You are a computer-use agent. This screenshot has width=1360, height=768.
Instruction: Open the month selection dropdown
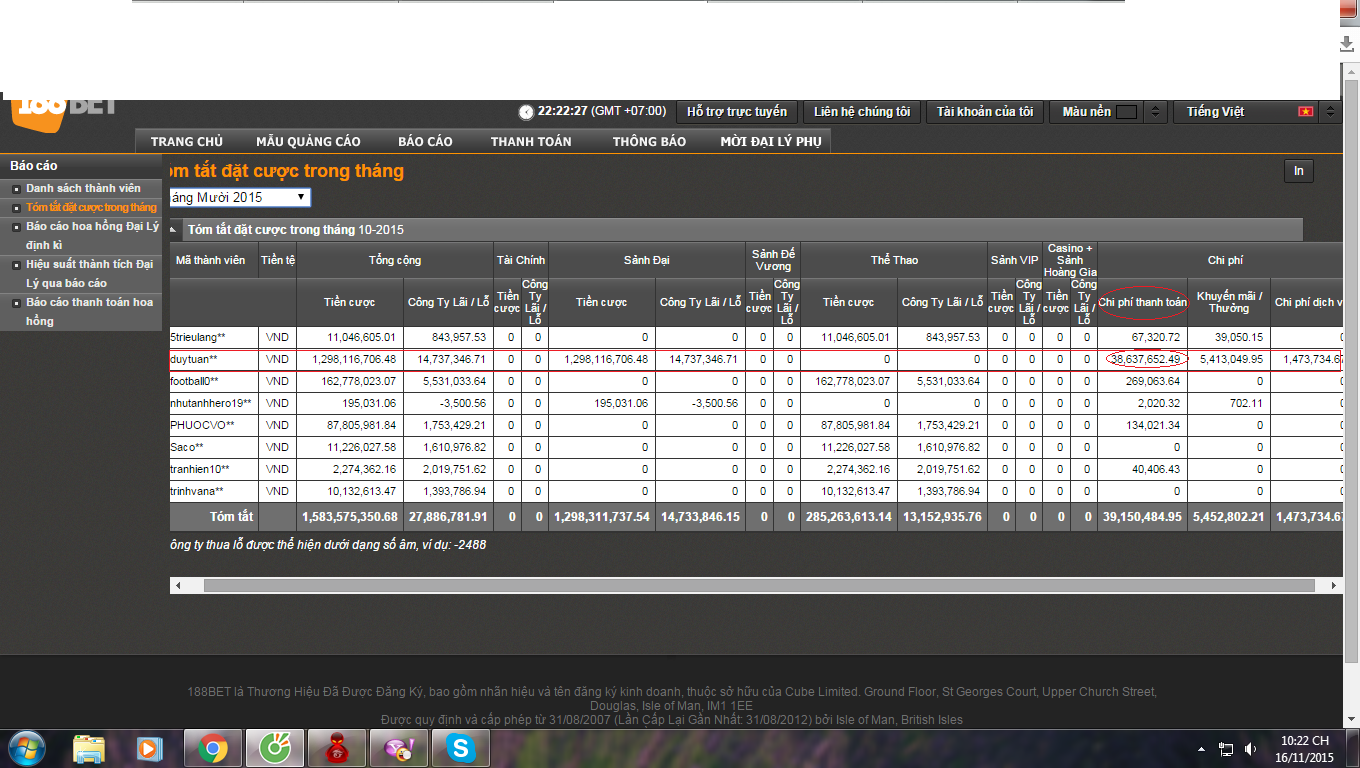tap(240, 198)
